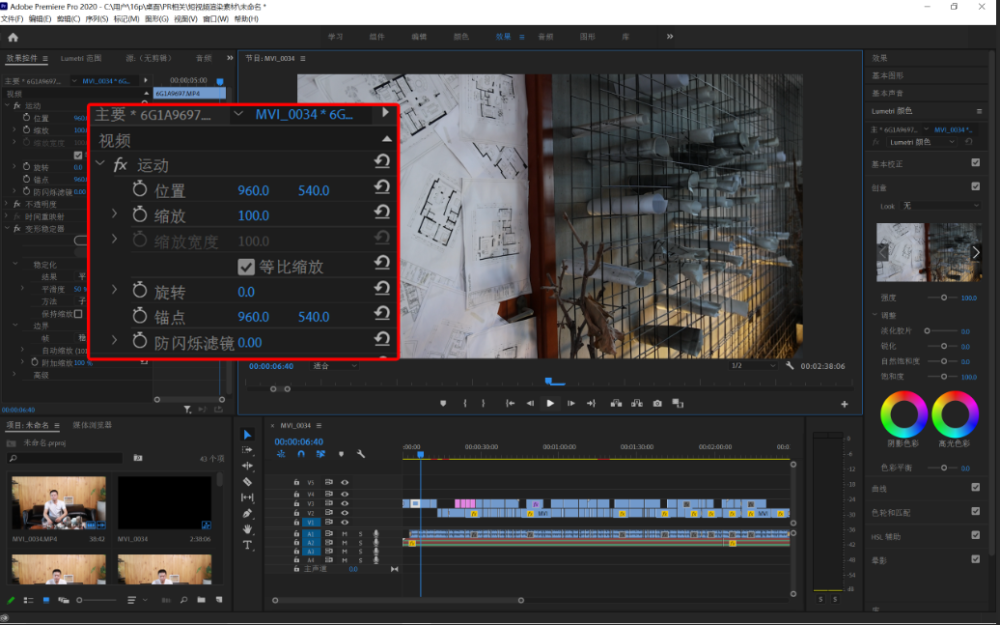Switch to the 媒体浏览器 tab

(92, 425)
